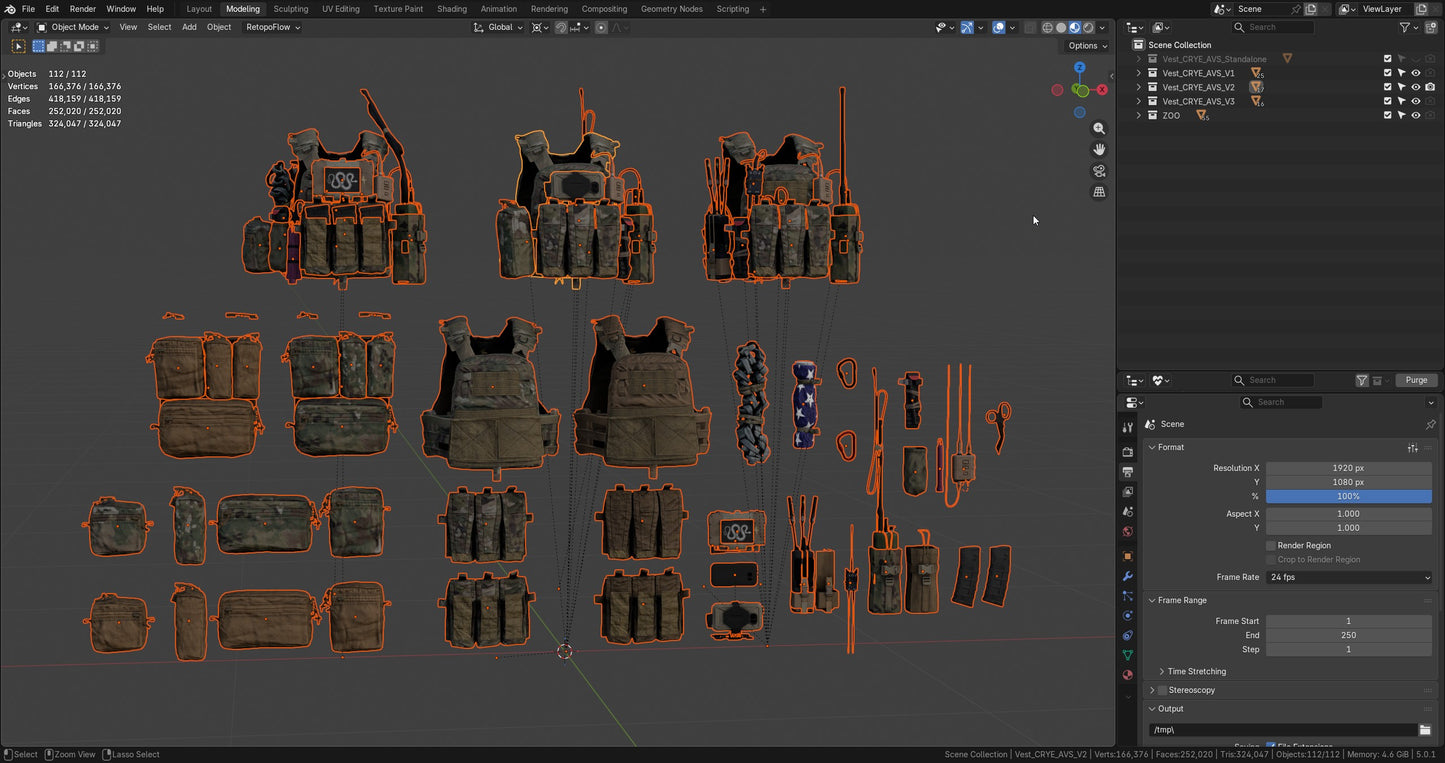Select wireframe viewport shading
This screenshot has height=763, width=1445.
[x=1047, y=27]
